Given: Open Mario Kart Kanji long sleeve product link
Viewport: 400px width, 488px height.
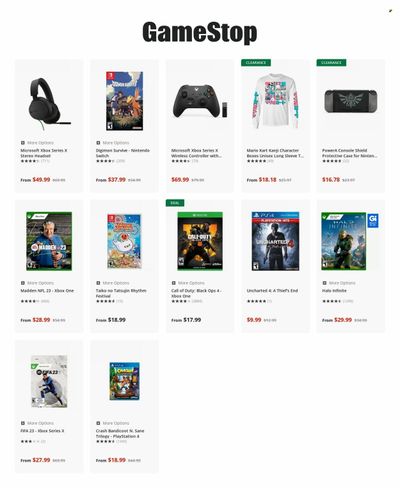Looking at the screenshot, I should (275, 153).
